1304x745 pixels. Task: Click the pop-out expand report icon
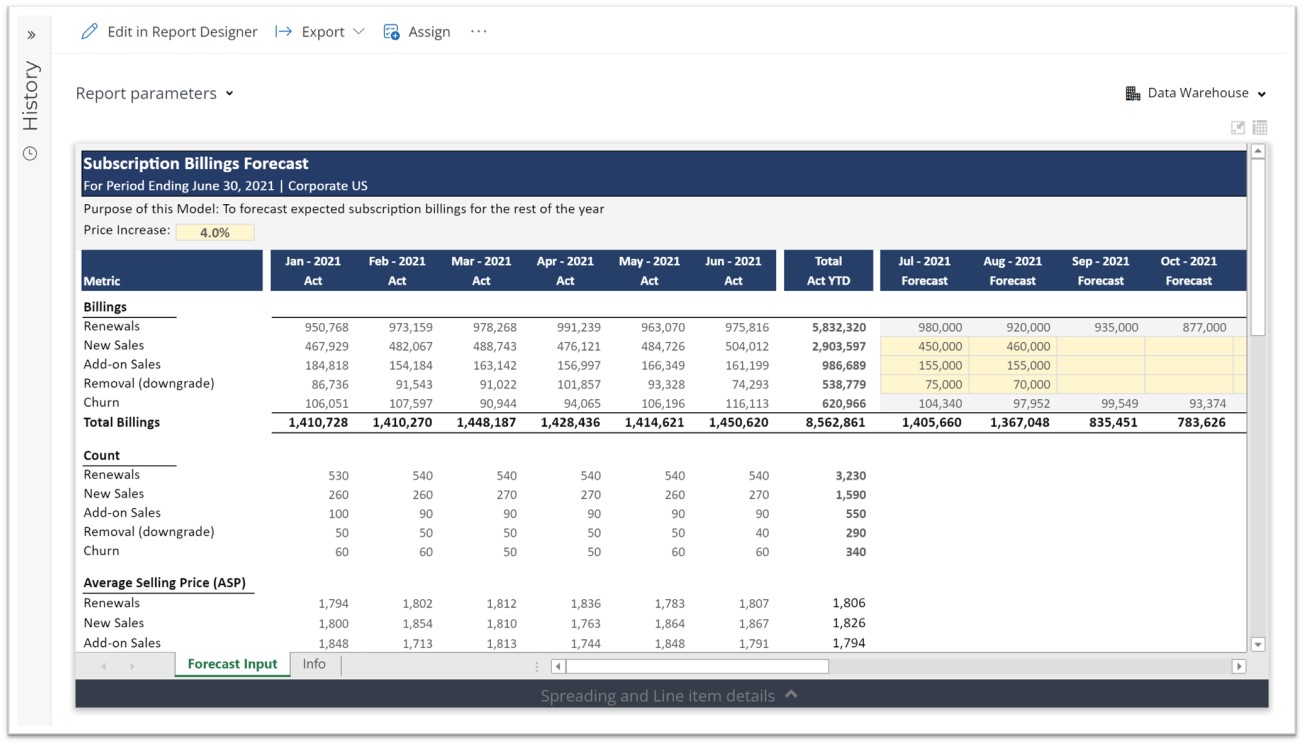point(1238,127)
